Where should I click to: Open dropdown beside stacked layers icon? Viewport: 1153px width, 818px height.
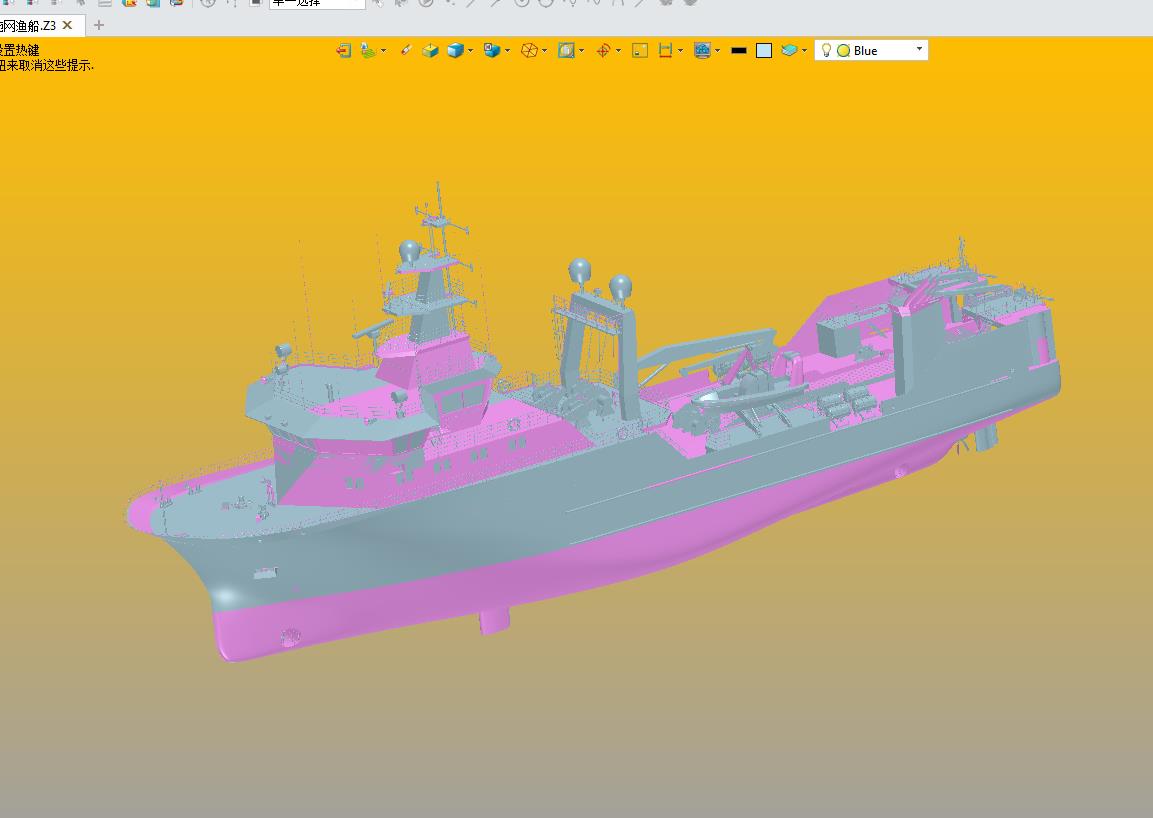coord(804,51)
